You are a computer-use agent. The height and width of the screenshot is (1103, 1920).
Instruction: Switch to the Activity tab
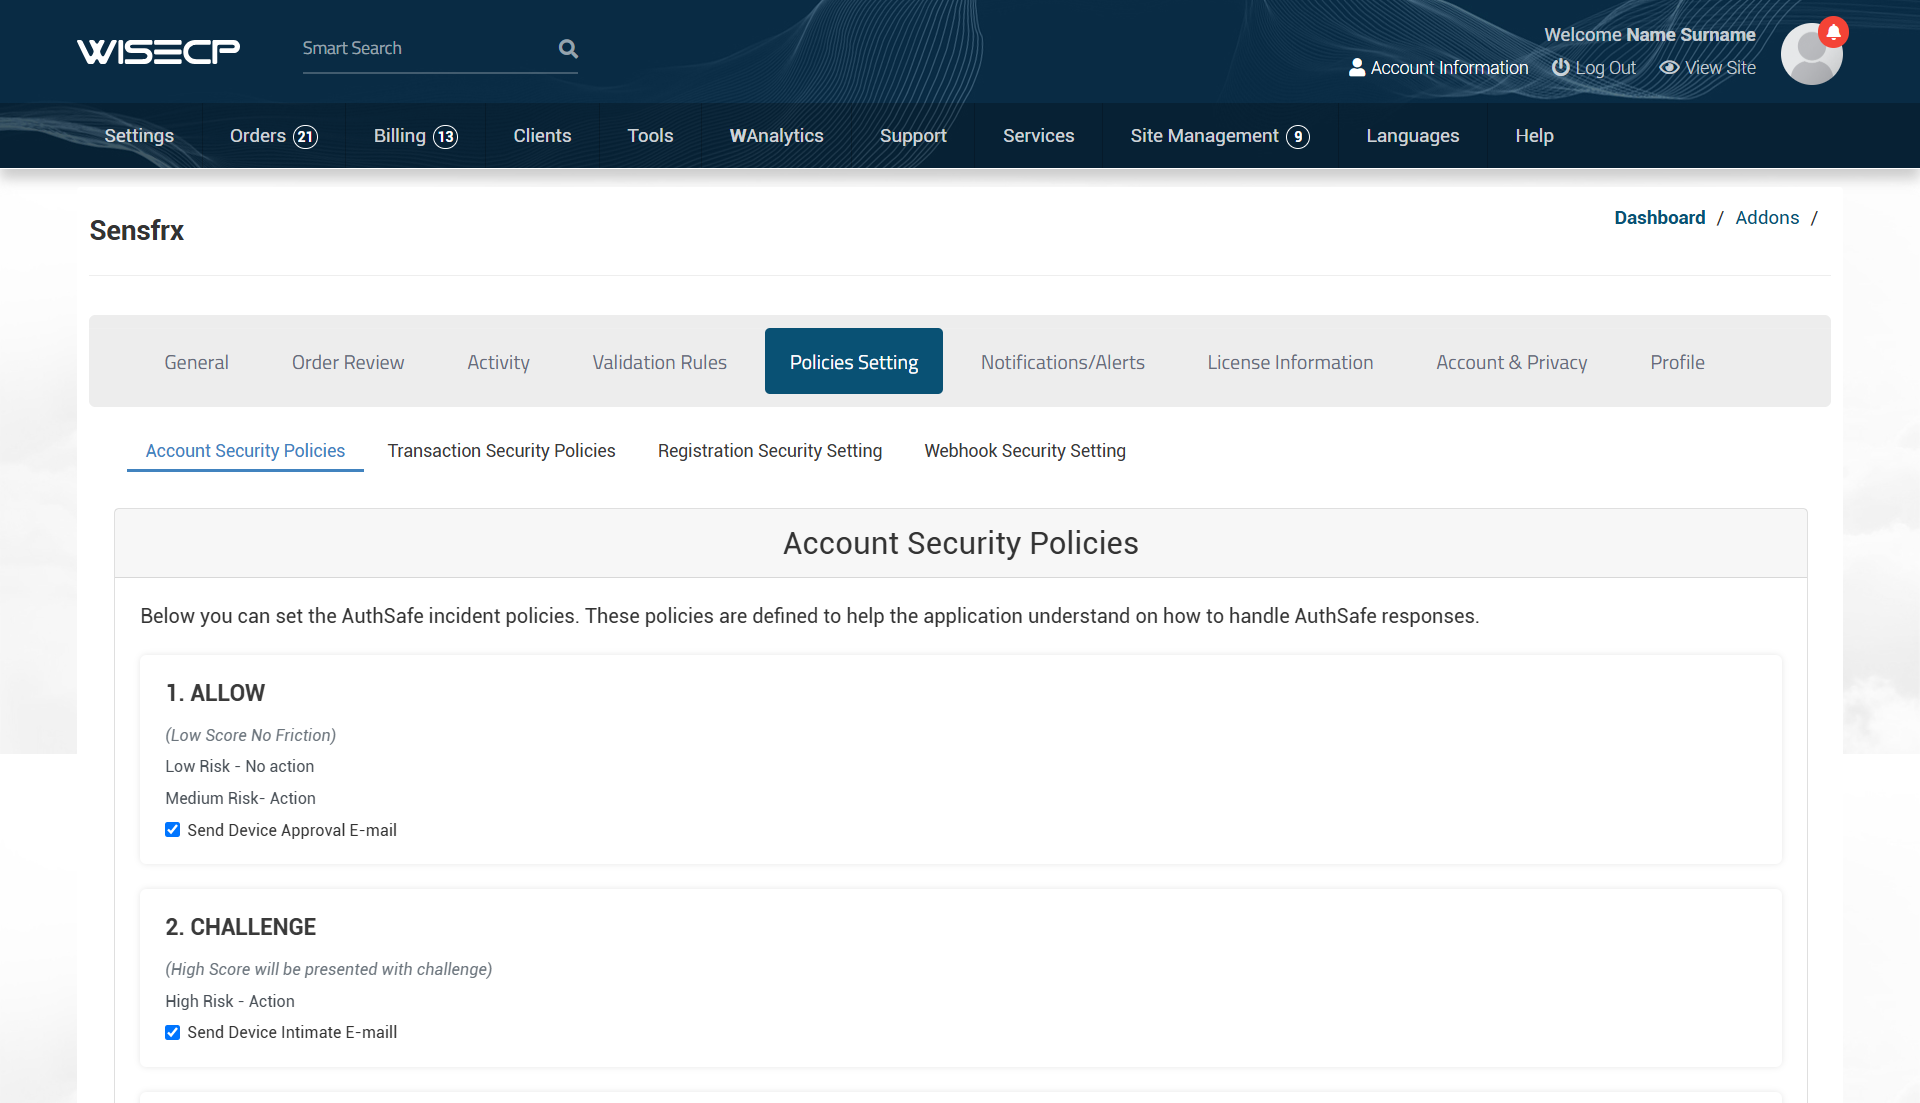498,362
